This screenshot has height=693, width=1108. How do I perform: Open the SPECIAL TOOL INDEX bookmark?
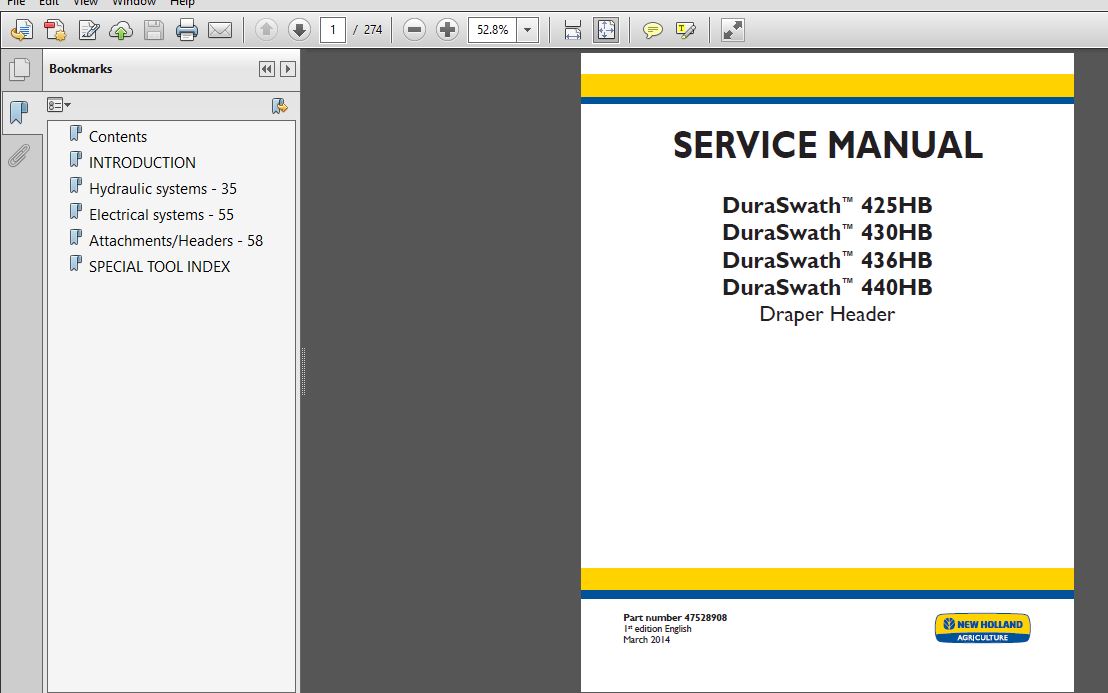pos(159,267)
